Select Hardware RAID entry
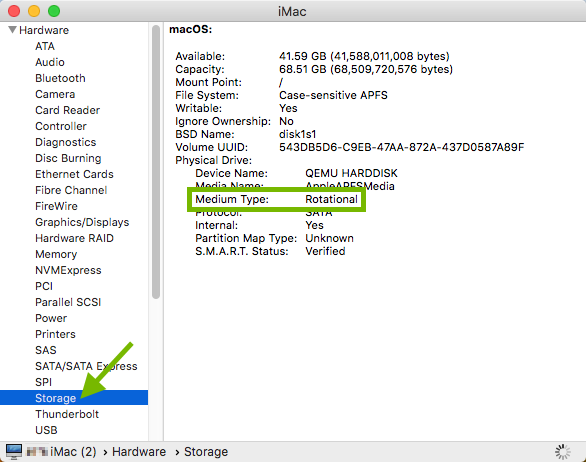 coord(74,238)
